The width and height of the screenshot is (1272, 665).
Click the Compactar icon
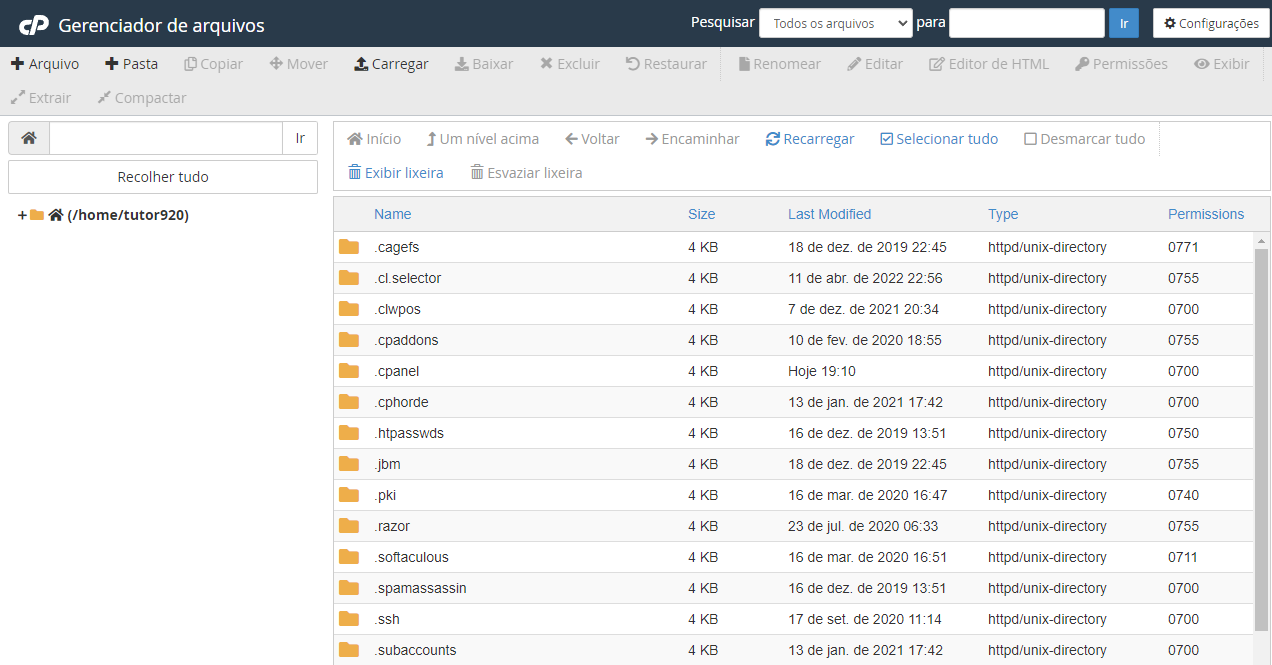point(141,97)
